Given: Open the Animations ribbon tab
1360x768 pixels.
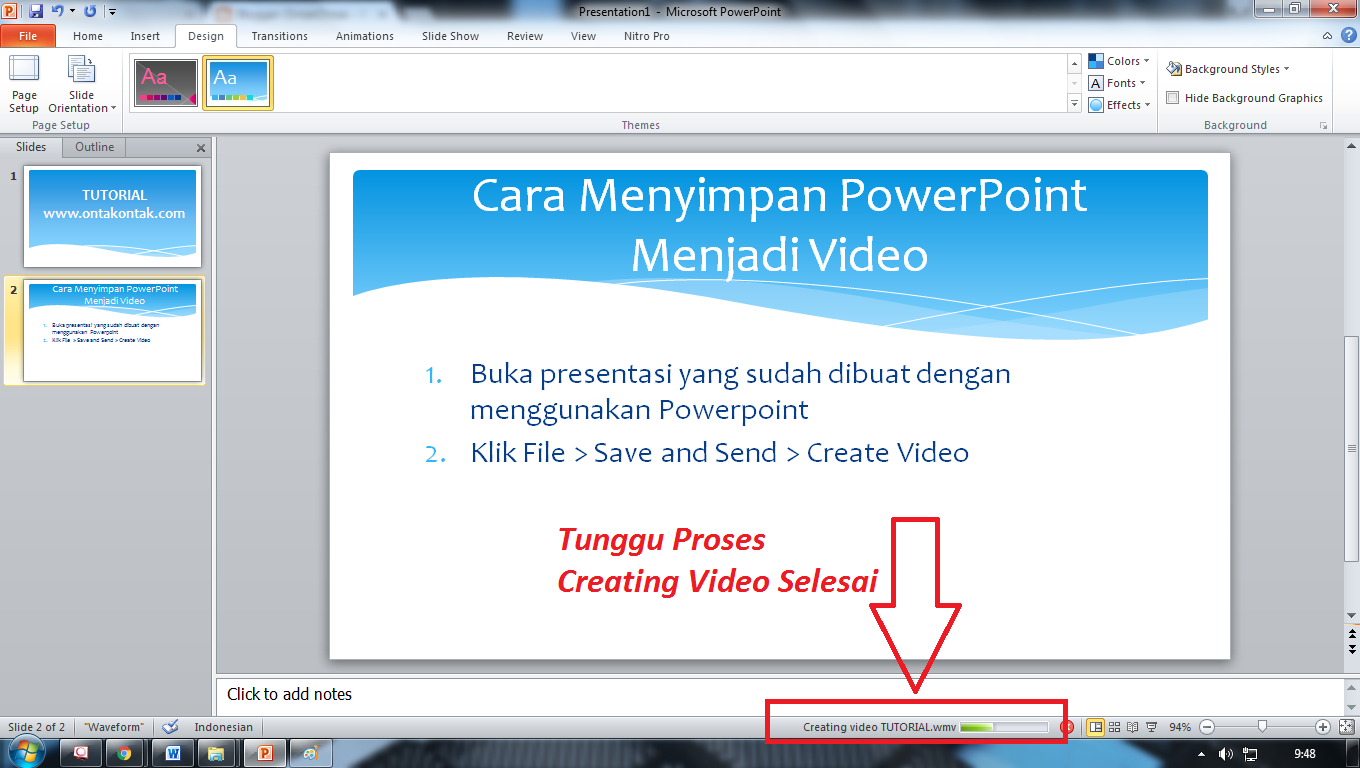Looking at the screenshot, I should click(365, 36).
